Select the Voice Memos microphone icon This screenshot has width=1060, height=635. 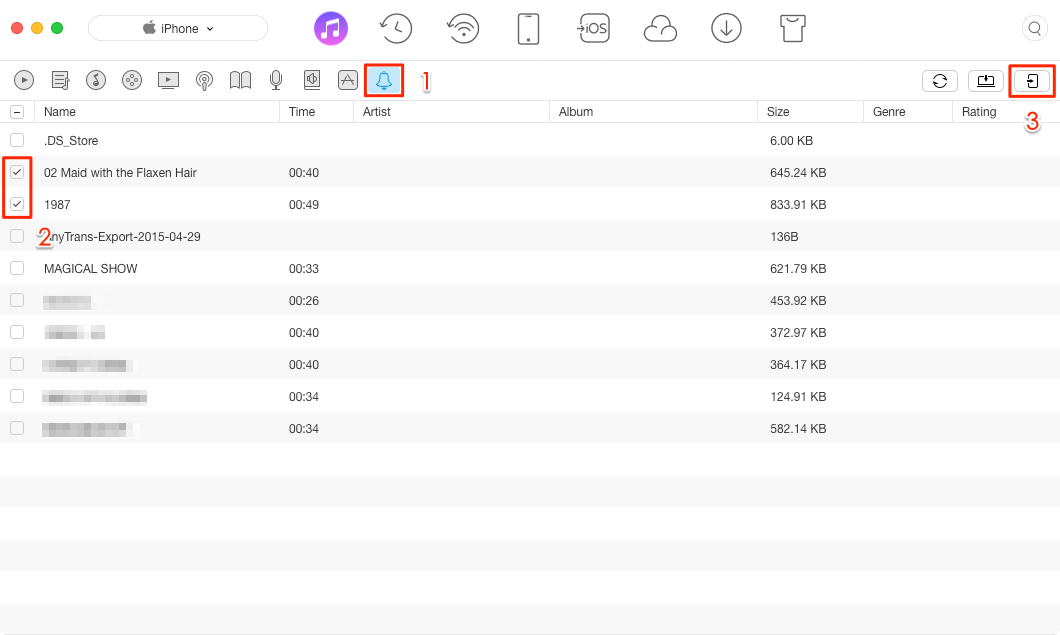click(x=276, y=80)
